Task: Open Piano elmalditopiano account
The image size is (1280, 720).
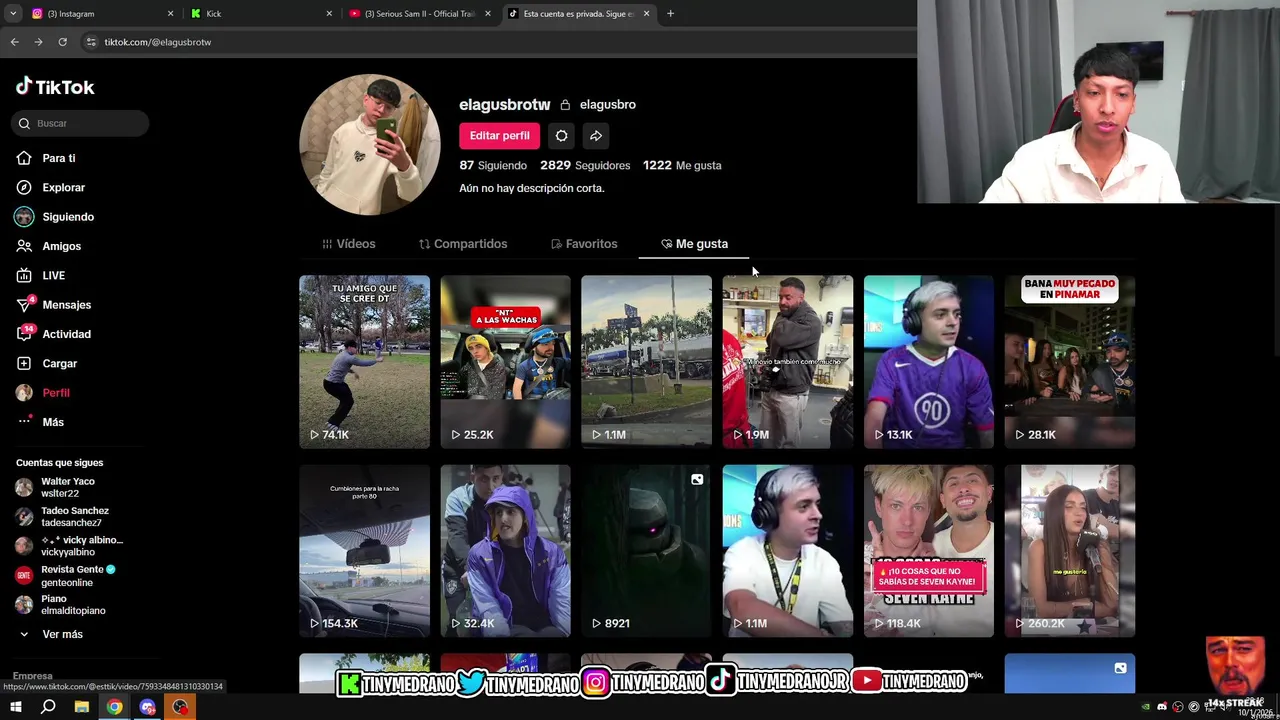Action: pos(71,604)
